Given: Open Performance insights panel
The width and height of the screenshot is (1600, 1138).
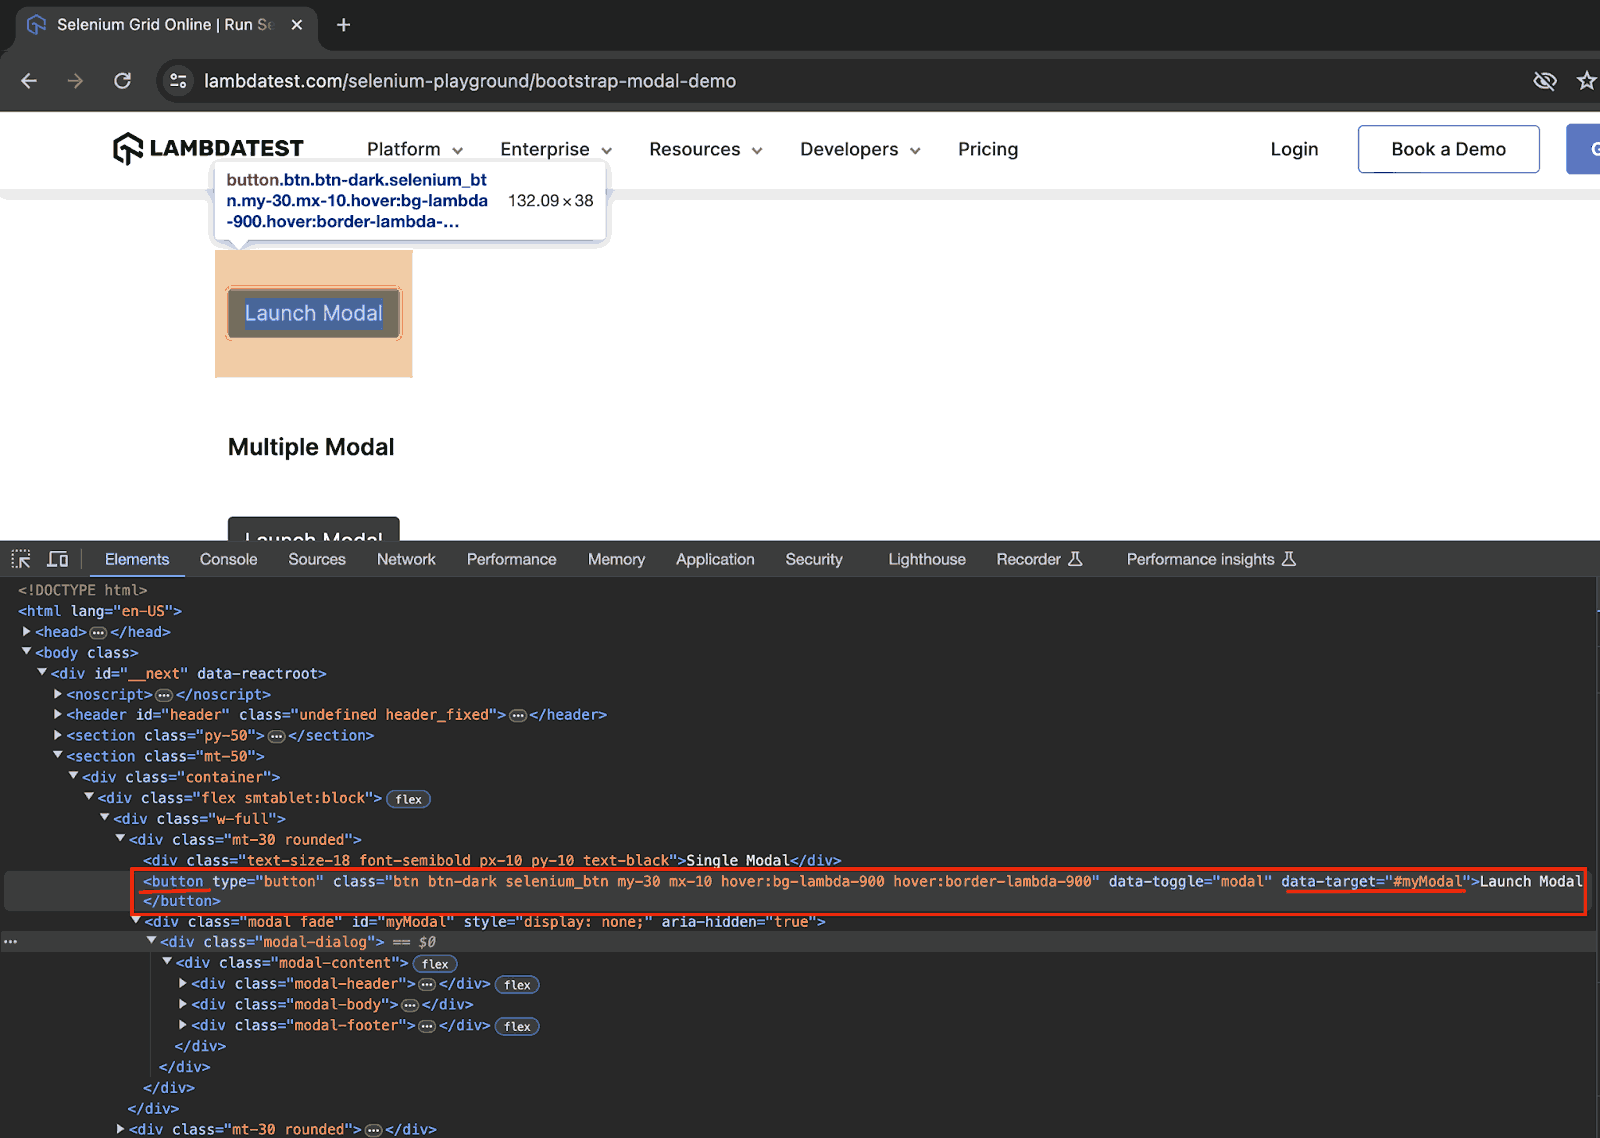Looking at the screenshot, I should 1203,559.
